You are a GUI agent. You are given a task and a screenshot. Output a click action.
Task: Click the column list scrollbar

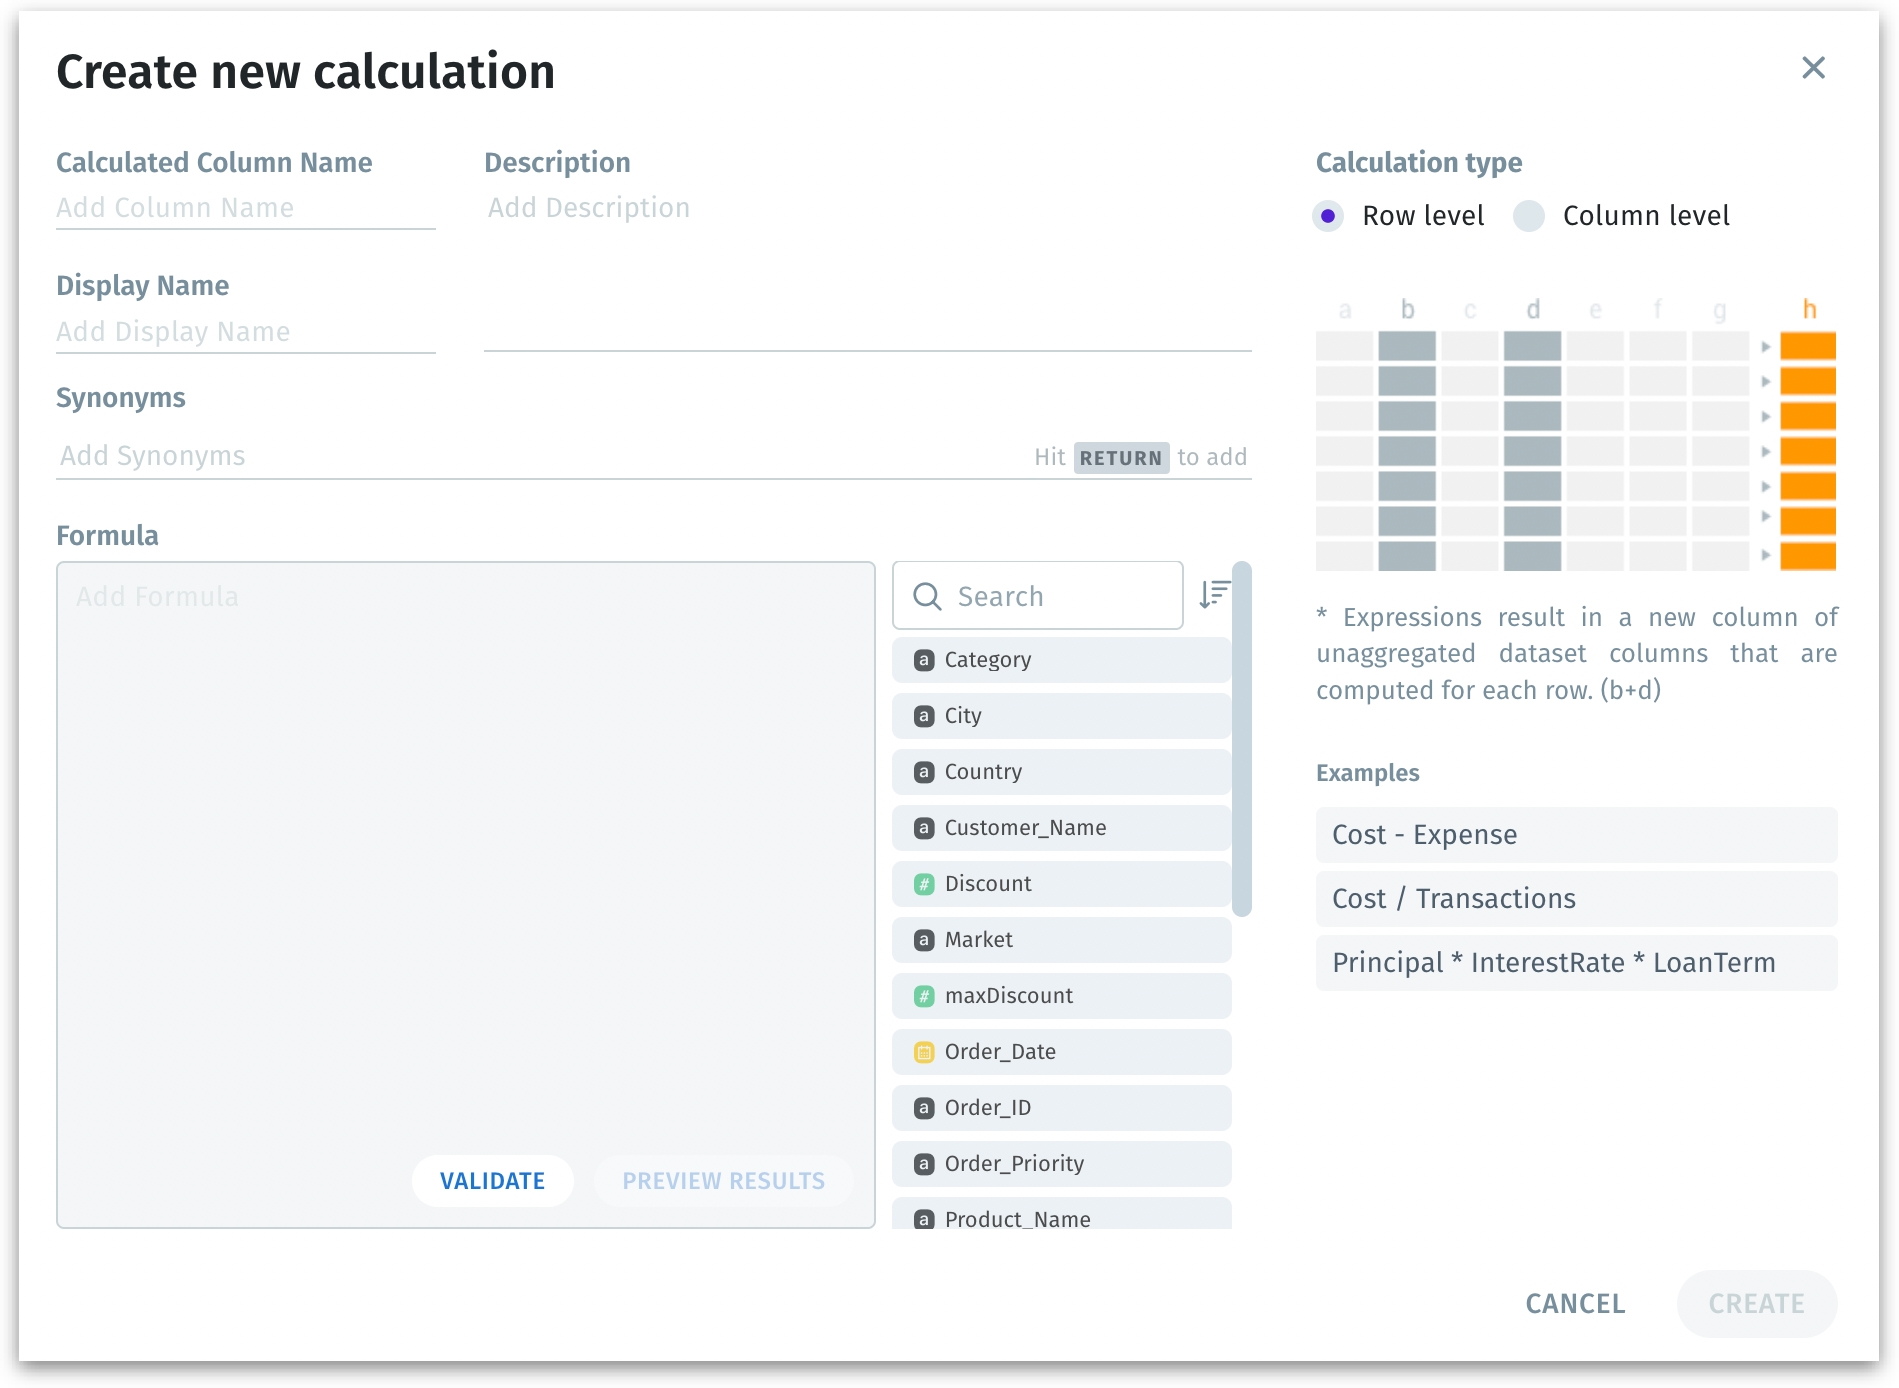1242,740
